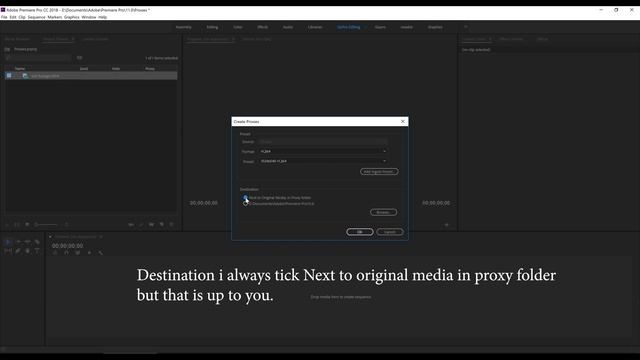Toggle the project writable lock icon

(x=7, y=224)
